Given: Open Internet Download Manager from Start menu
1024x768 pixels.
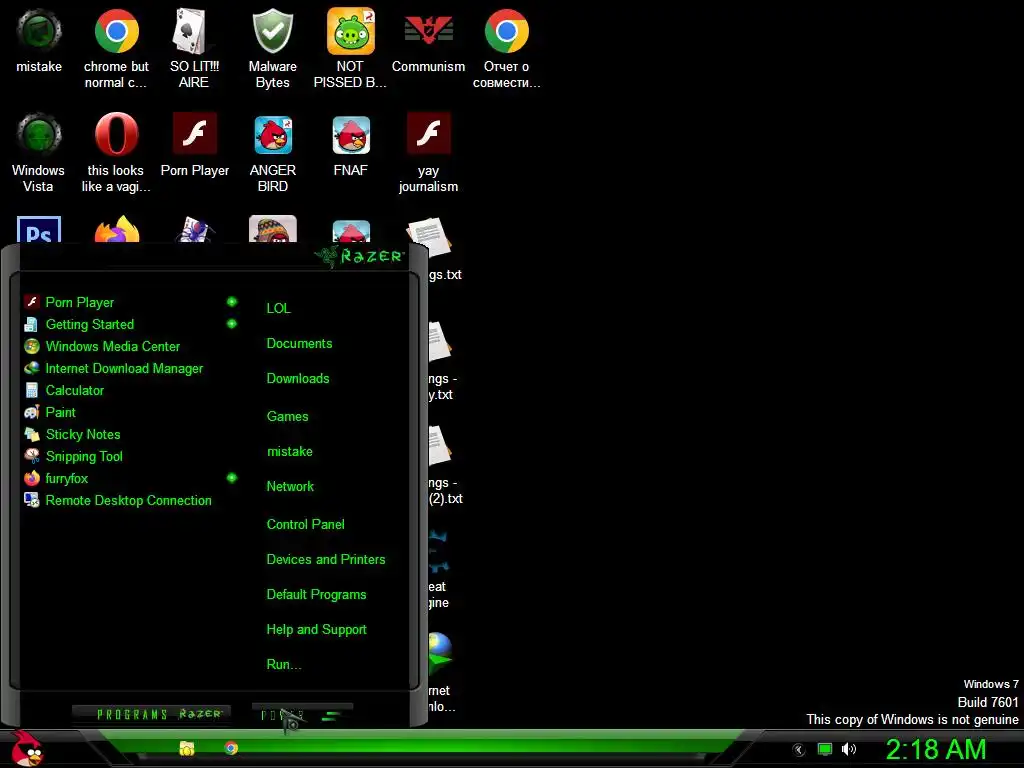Looking at the screenshot, I should [124, 369].
